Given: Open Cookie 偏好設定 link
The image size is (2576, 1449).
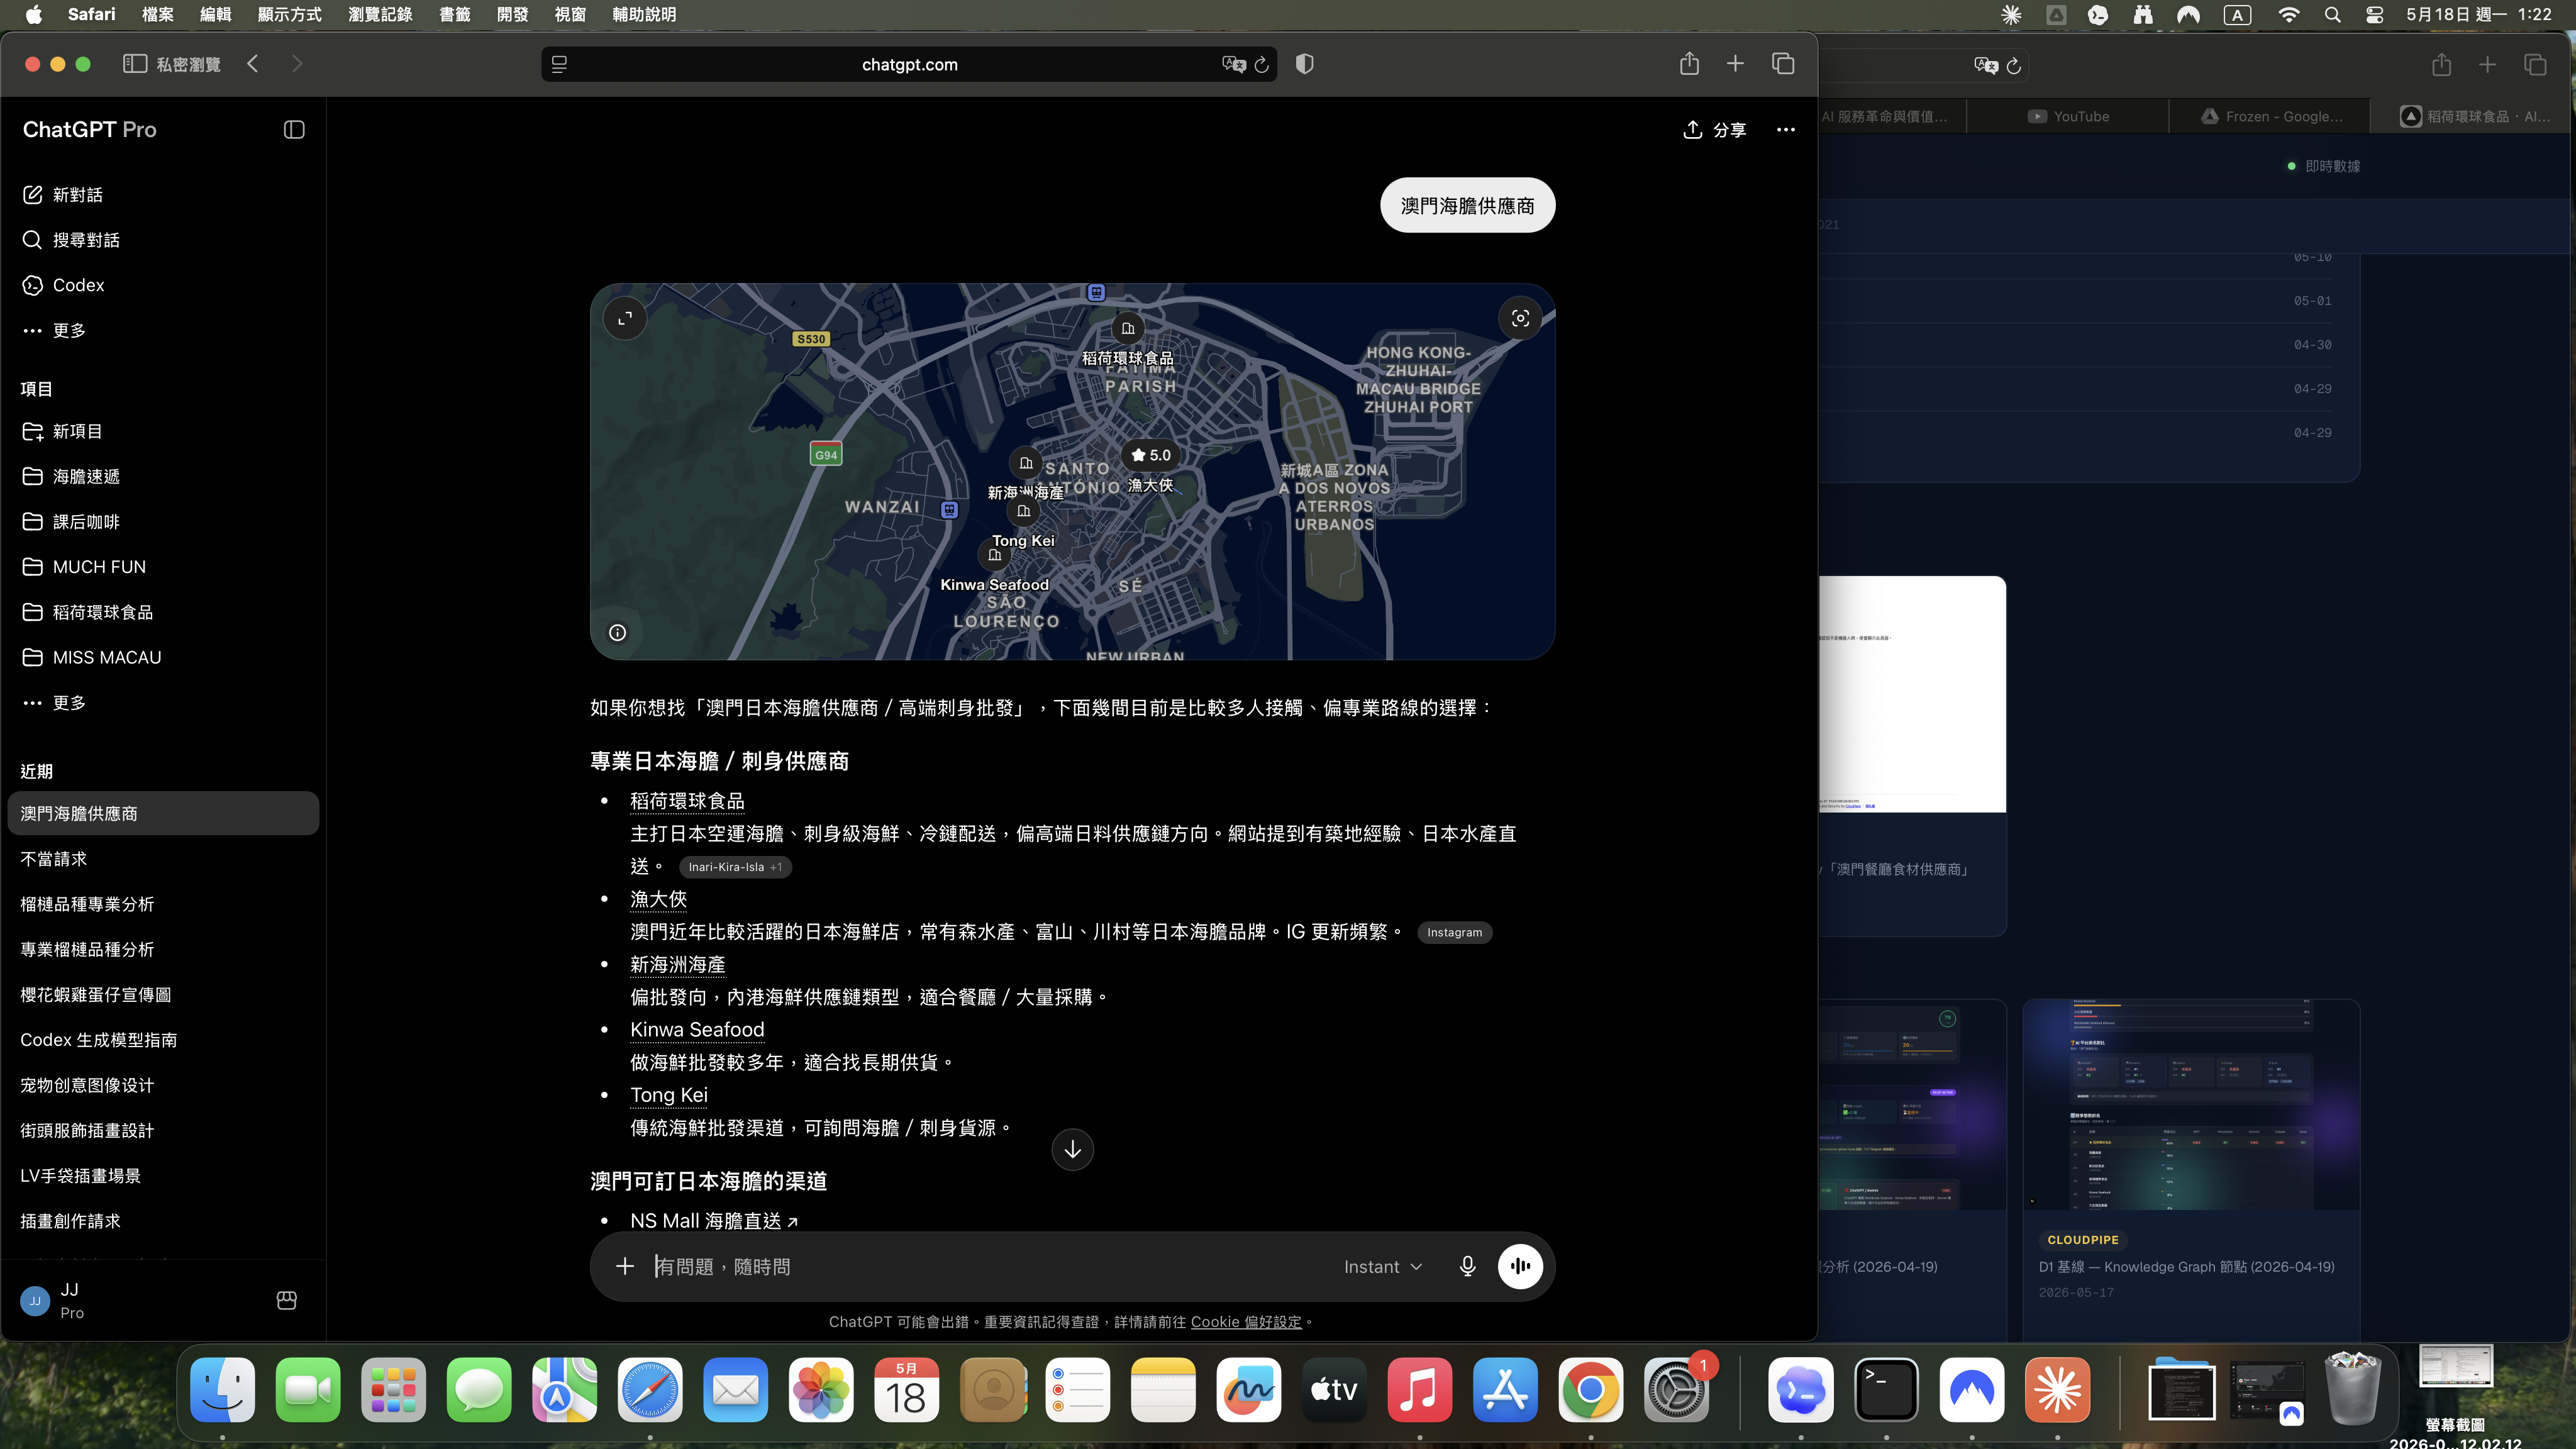Looking at the screenshot, I should click(x=1246, y=1322).
